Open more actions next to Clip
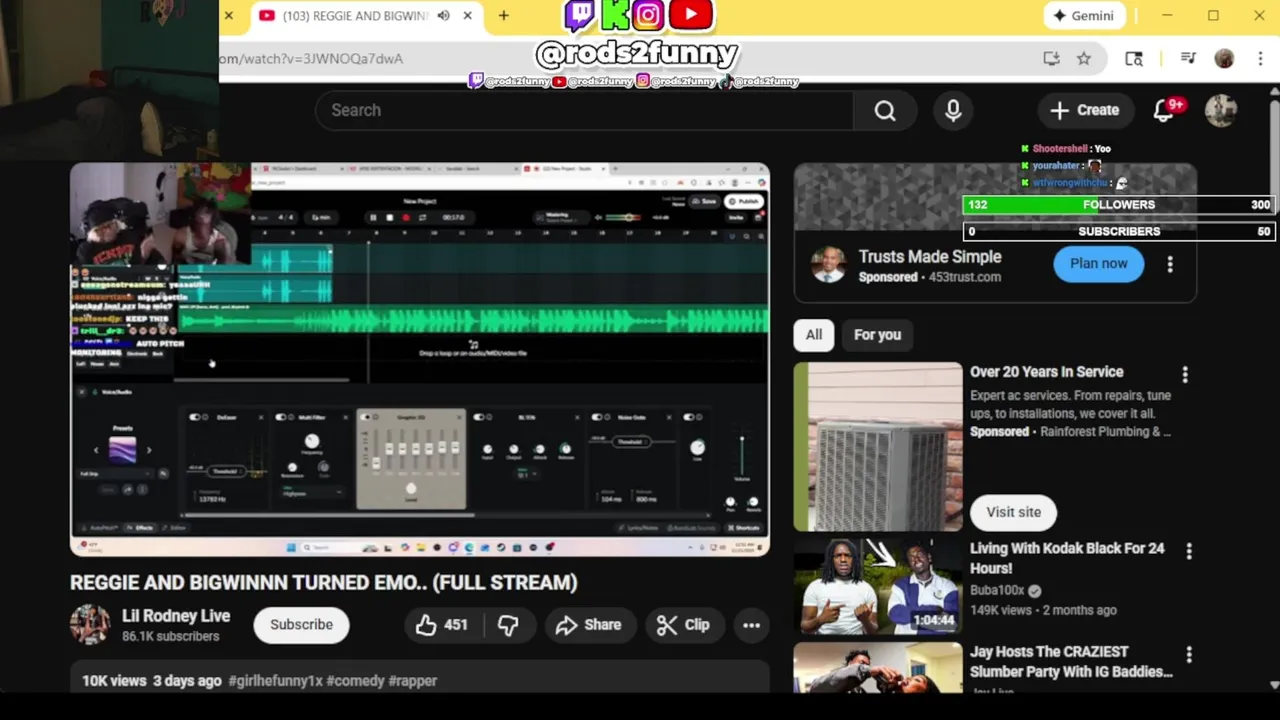 pyautogui.click(x=751, y=625)
